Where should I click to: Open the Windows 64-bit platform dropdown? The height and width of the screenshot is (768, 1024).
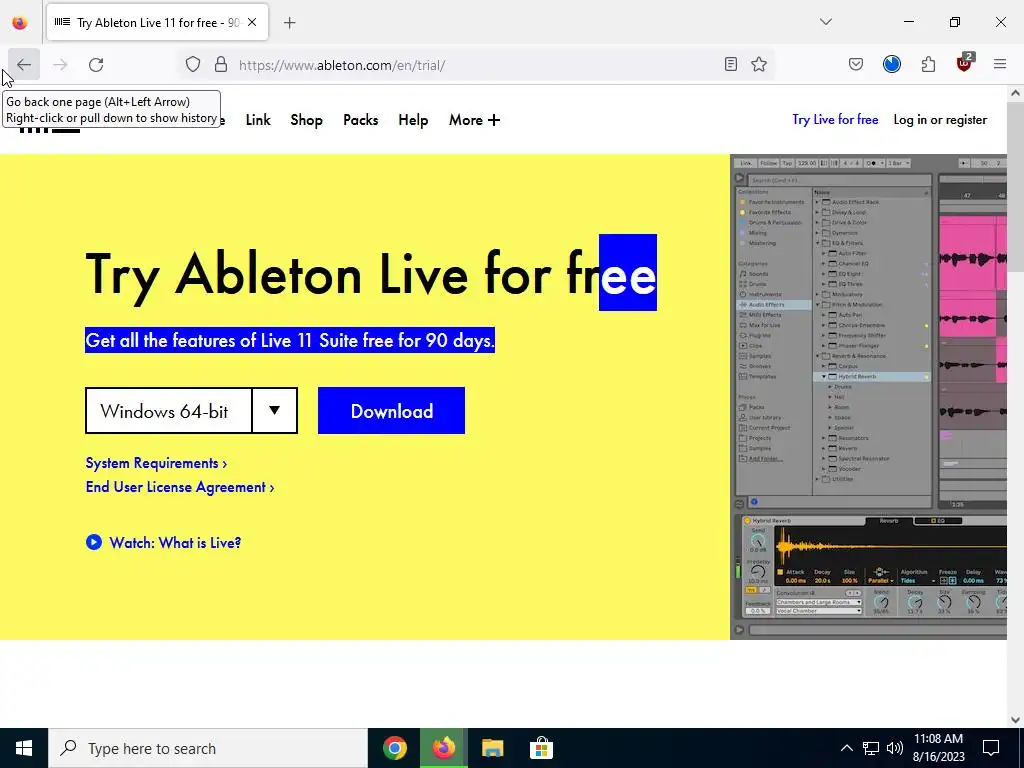coord(191,411)
